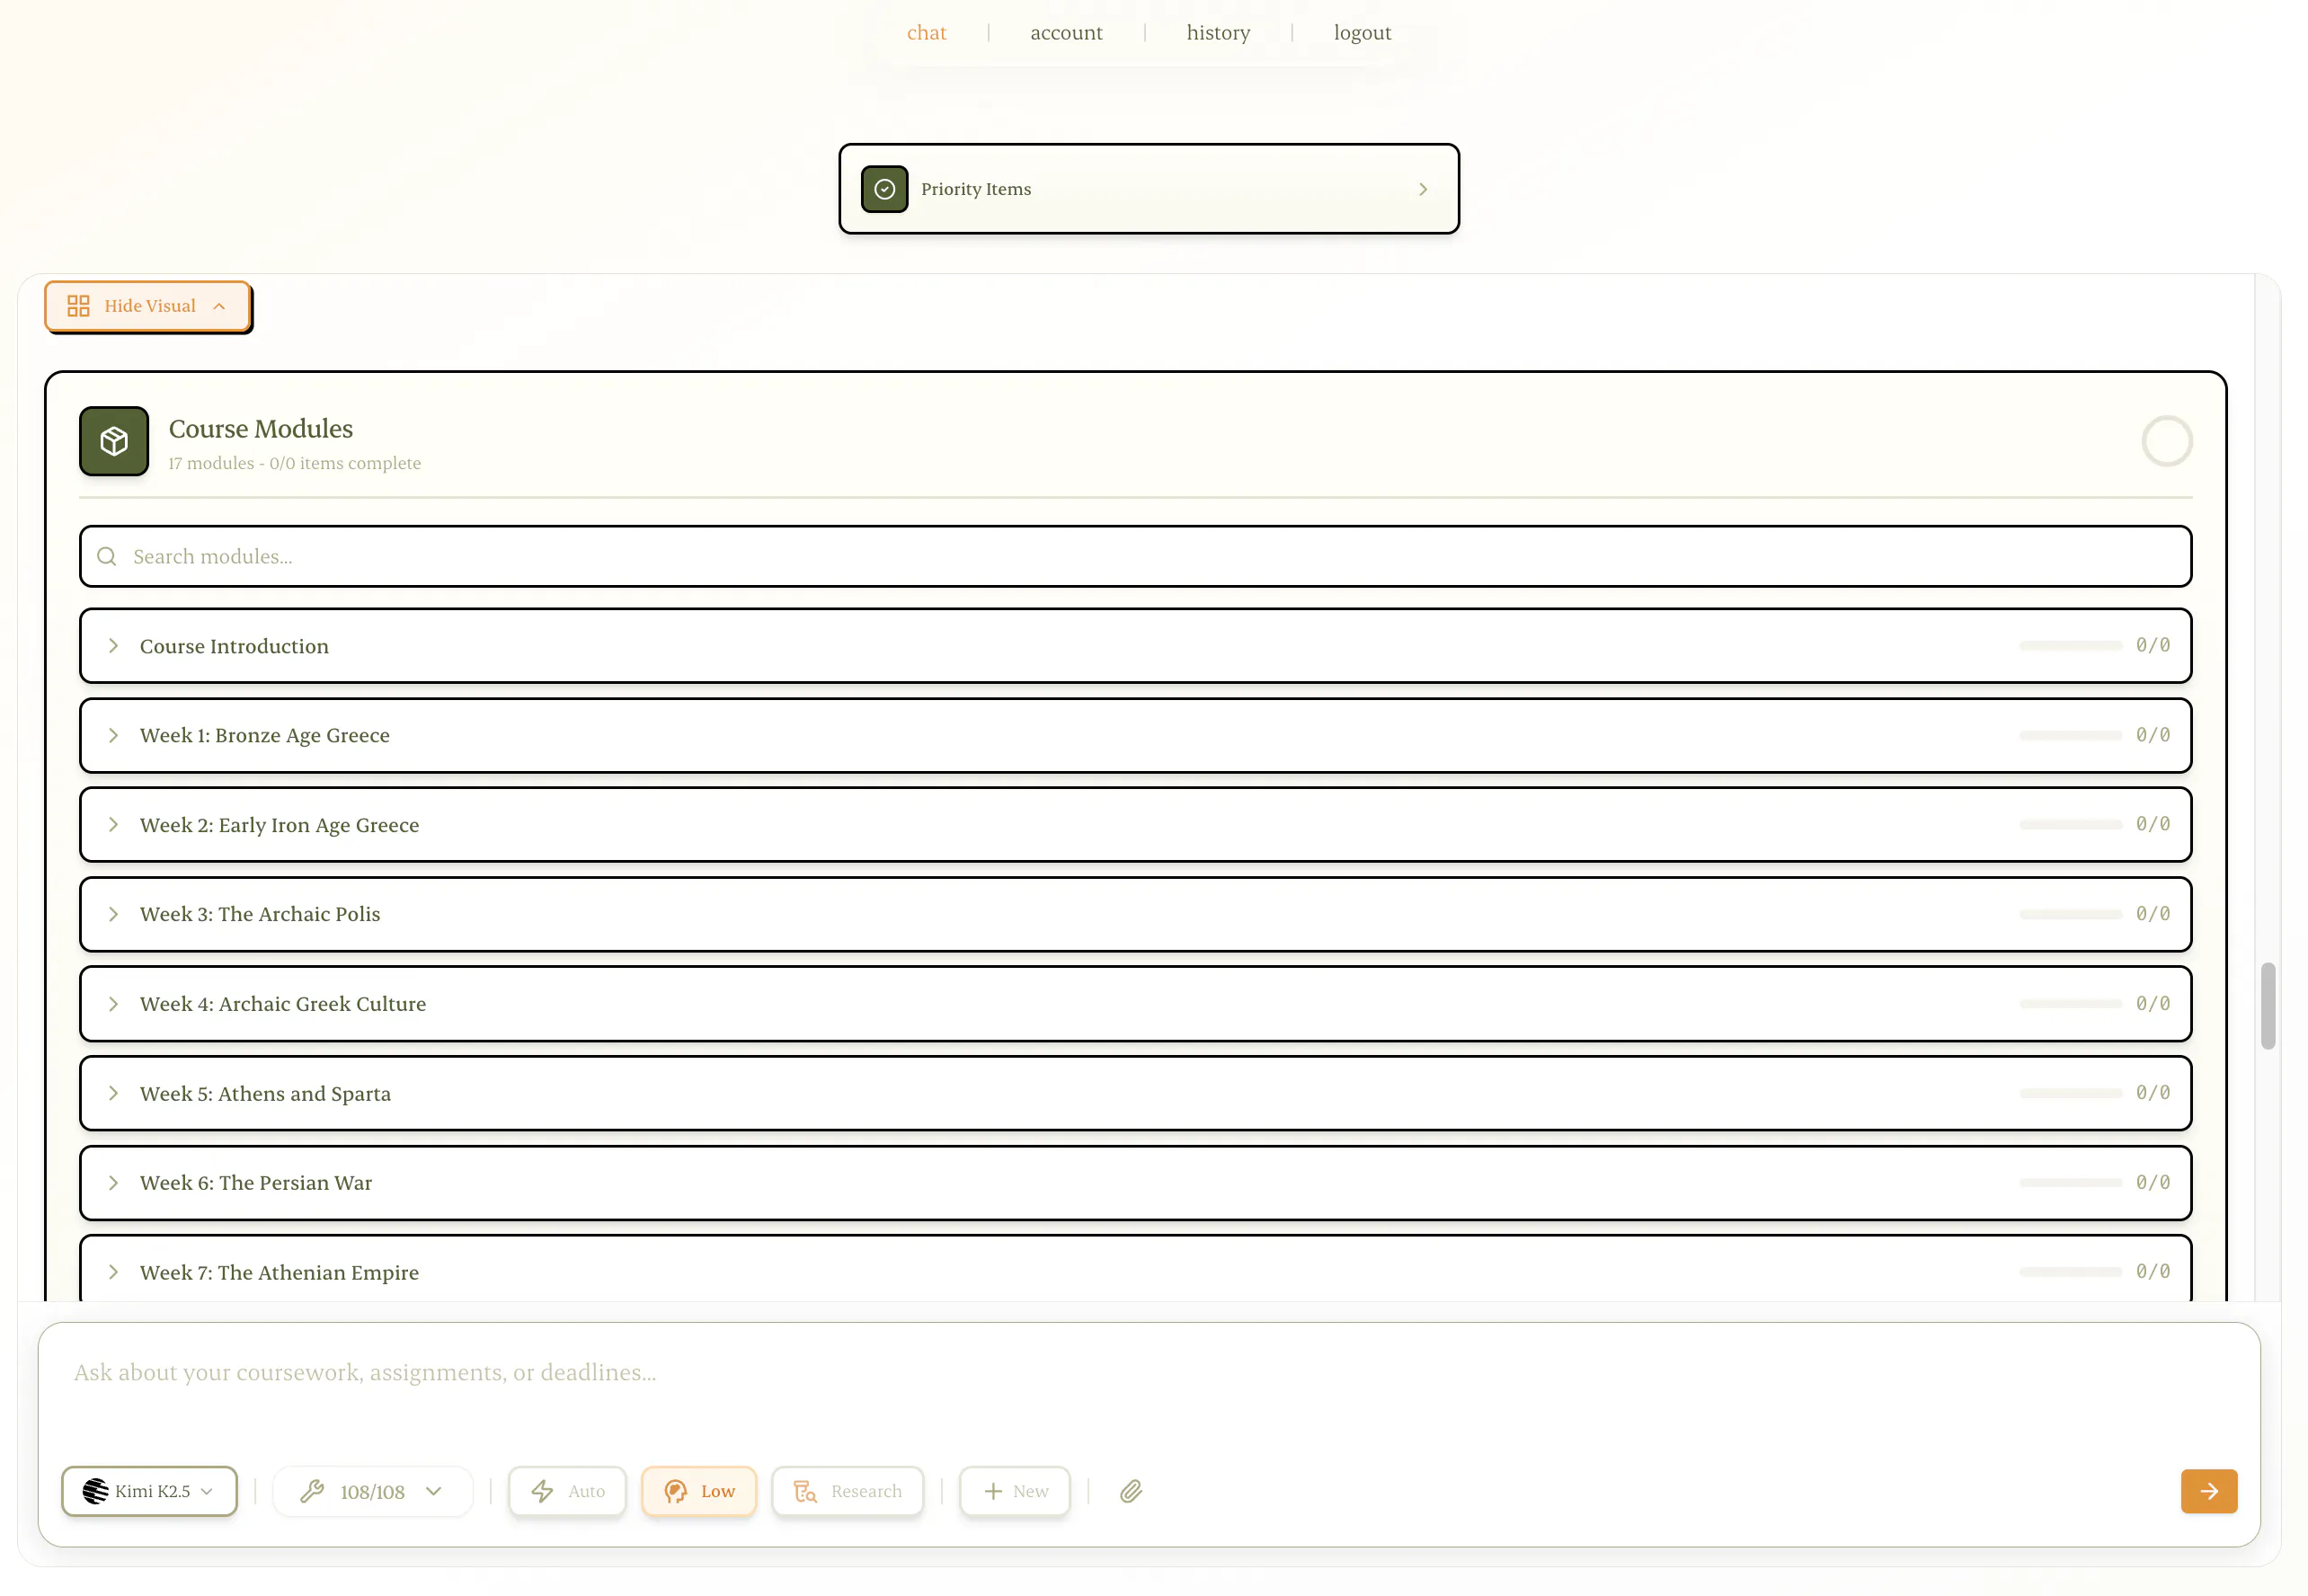
Task: Focus the Search modules field
Action: [x=1136, y=556]
